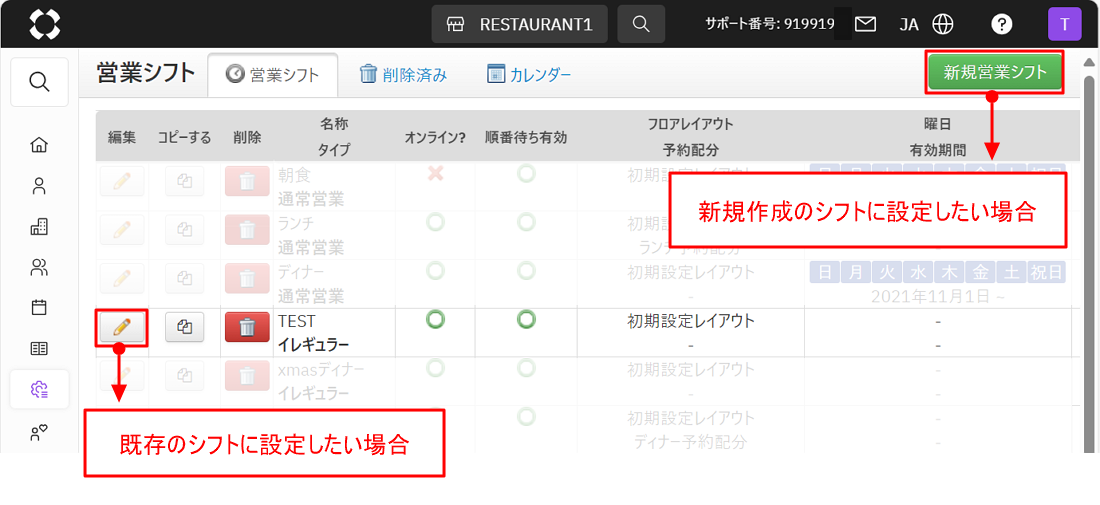Open the help question mark icon
The image size is (1100, 505).
[x=1000, y=24]
